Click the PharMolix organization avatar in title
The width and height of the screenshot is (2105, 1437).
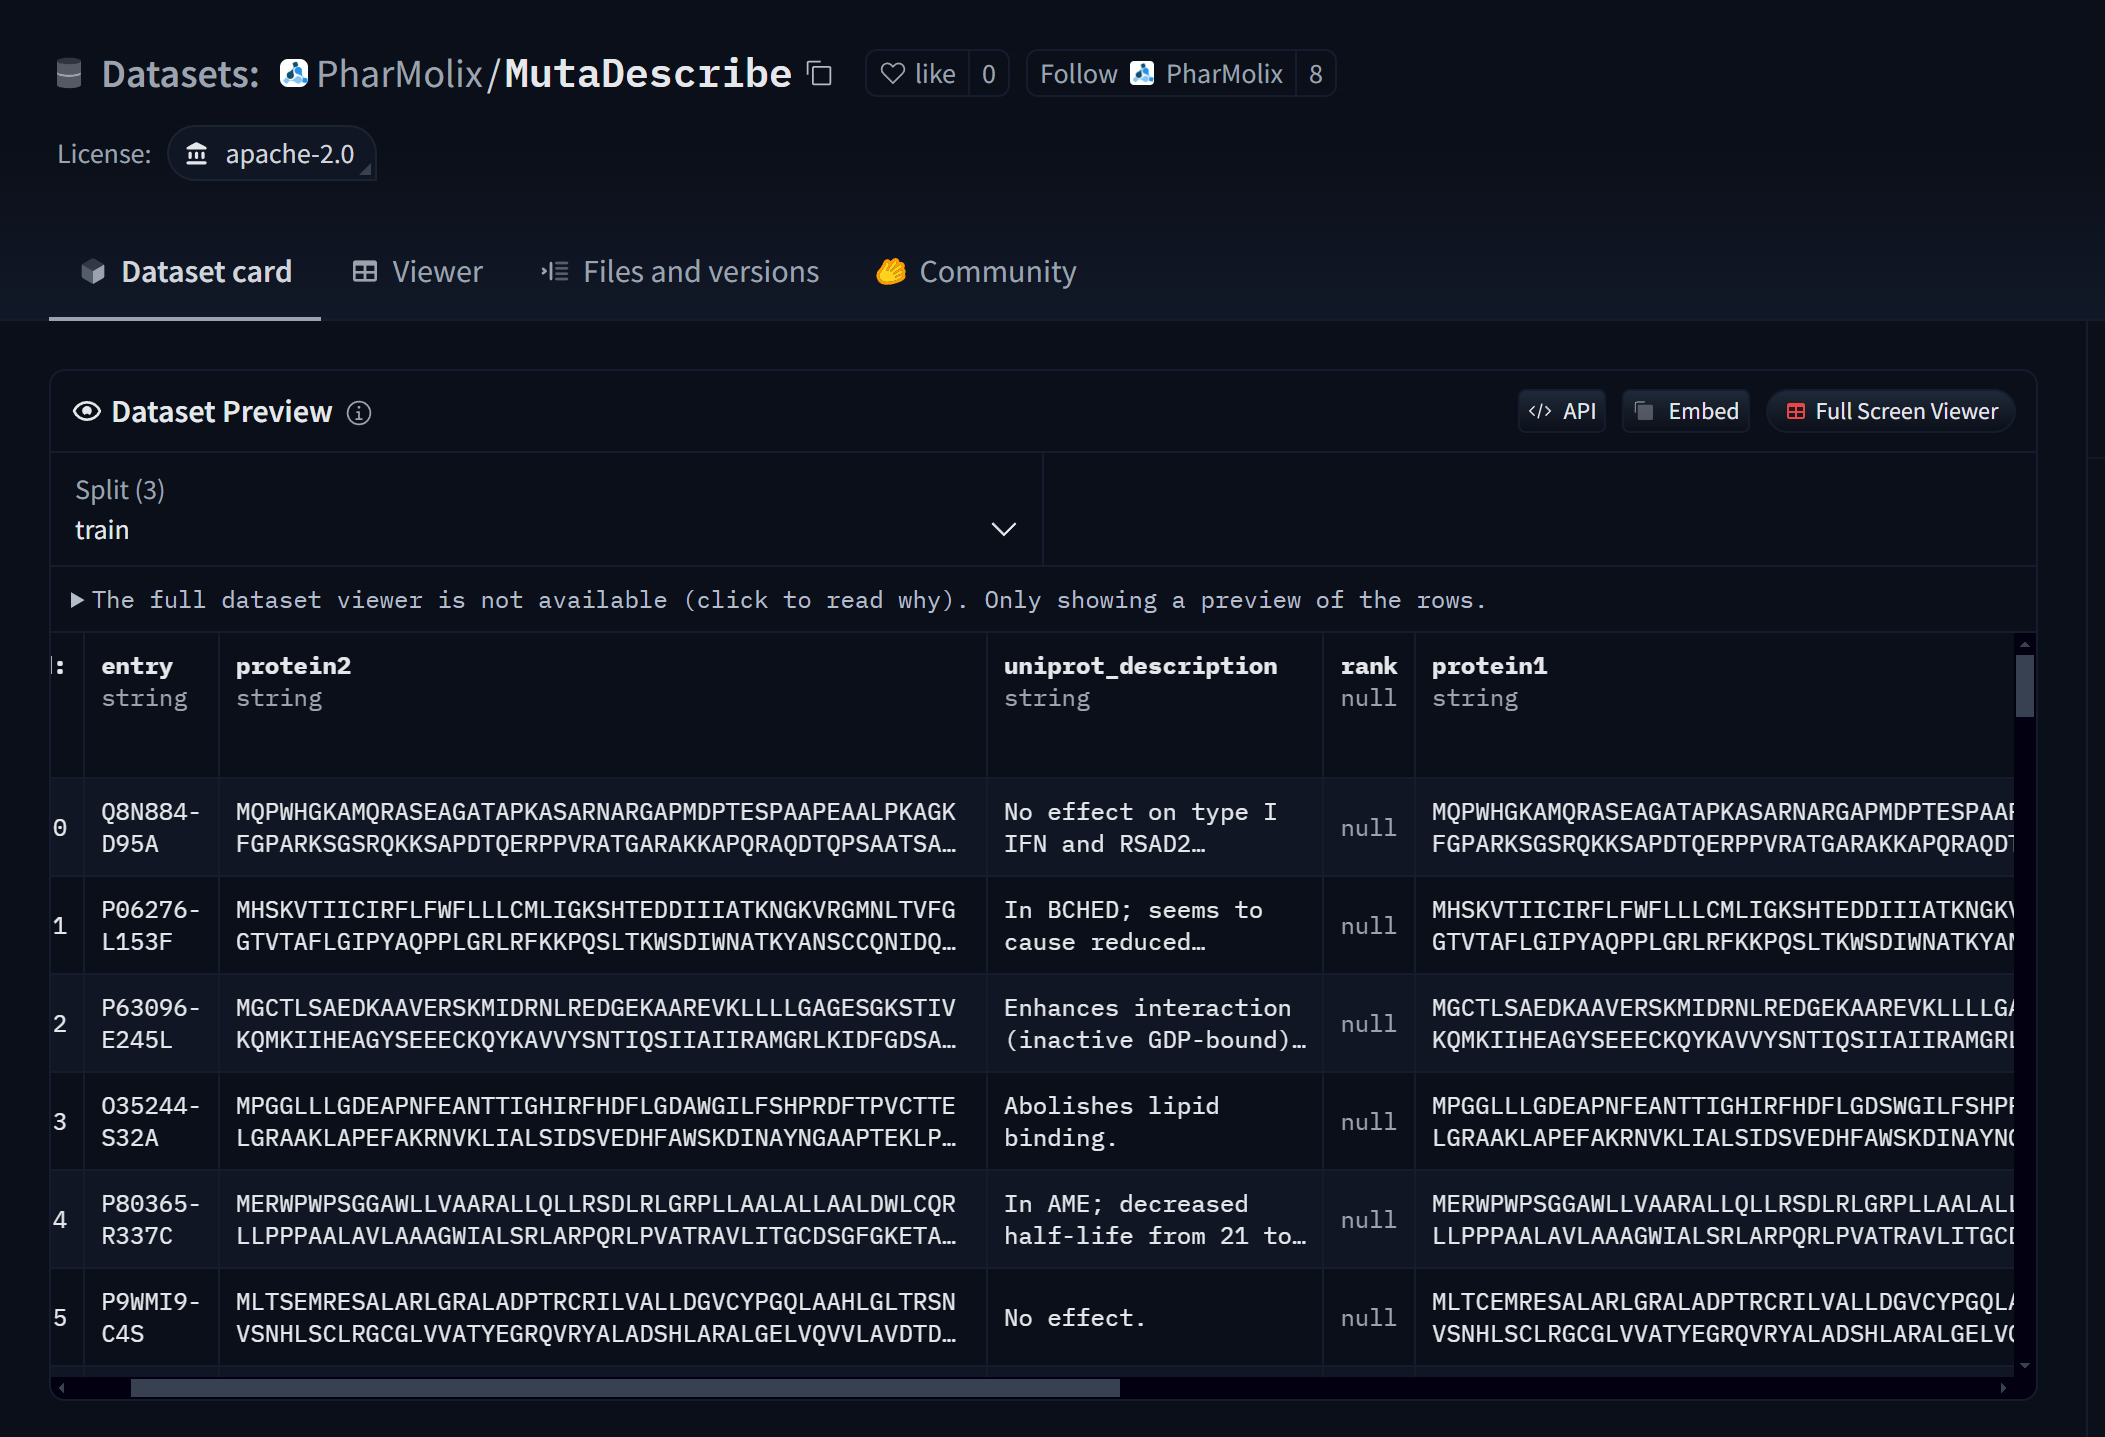coord(294,74)
